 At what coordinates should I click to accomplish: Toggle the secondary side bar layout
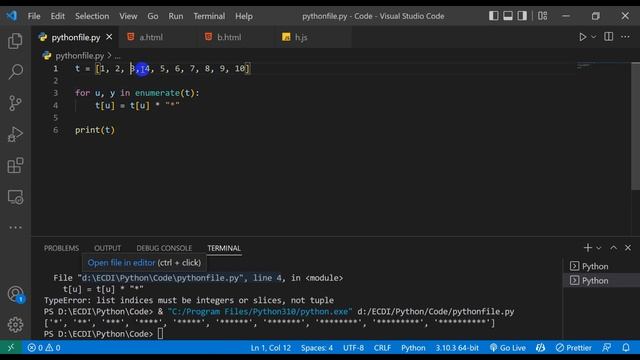pyautogui.click(x=522, y=16)
